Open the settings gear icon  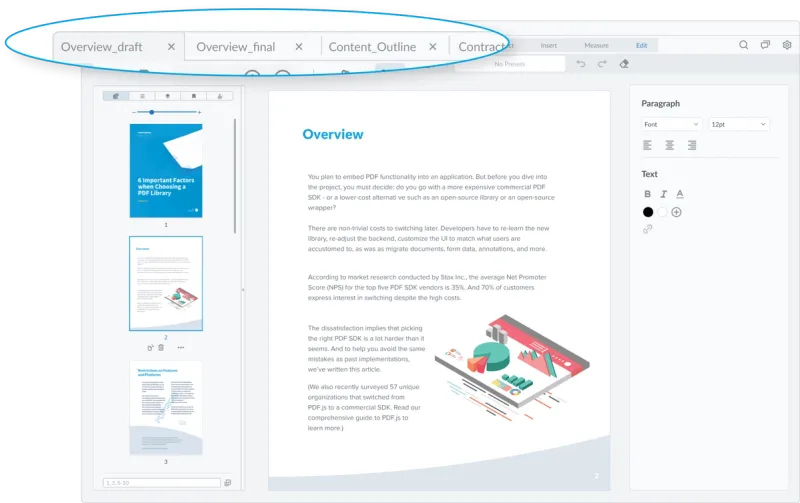click(x=787, y=45)
